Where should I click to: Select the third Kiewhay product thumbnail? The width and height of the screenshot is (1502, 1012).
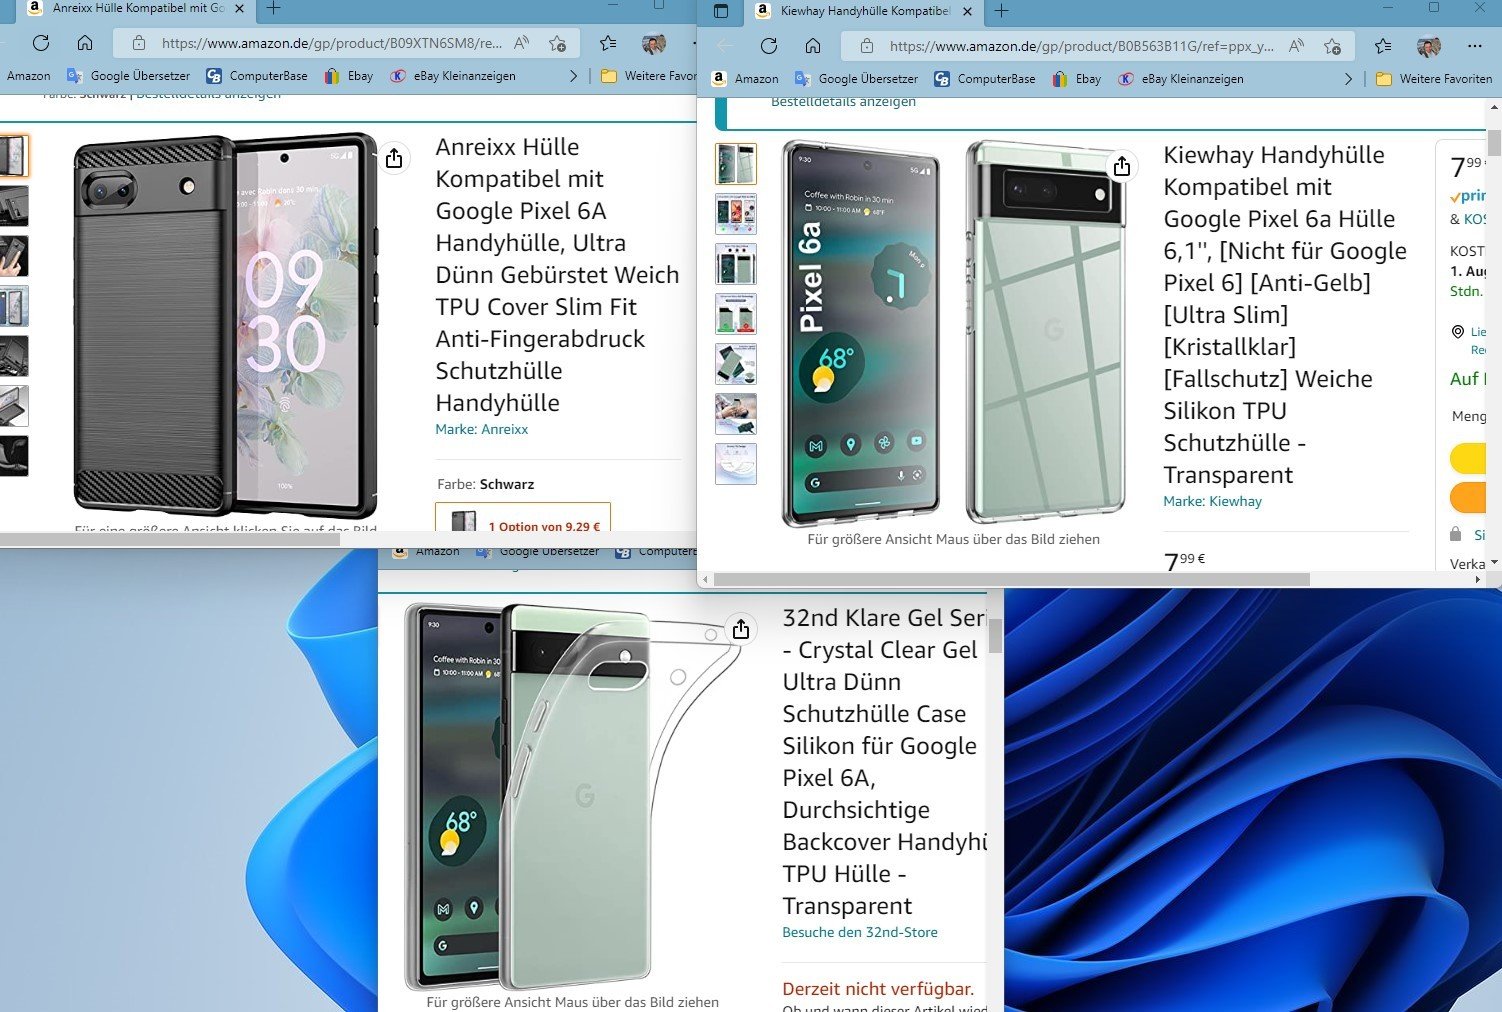[736, 264]
